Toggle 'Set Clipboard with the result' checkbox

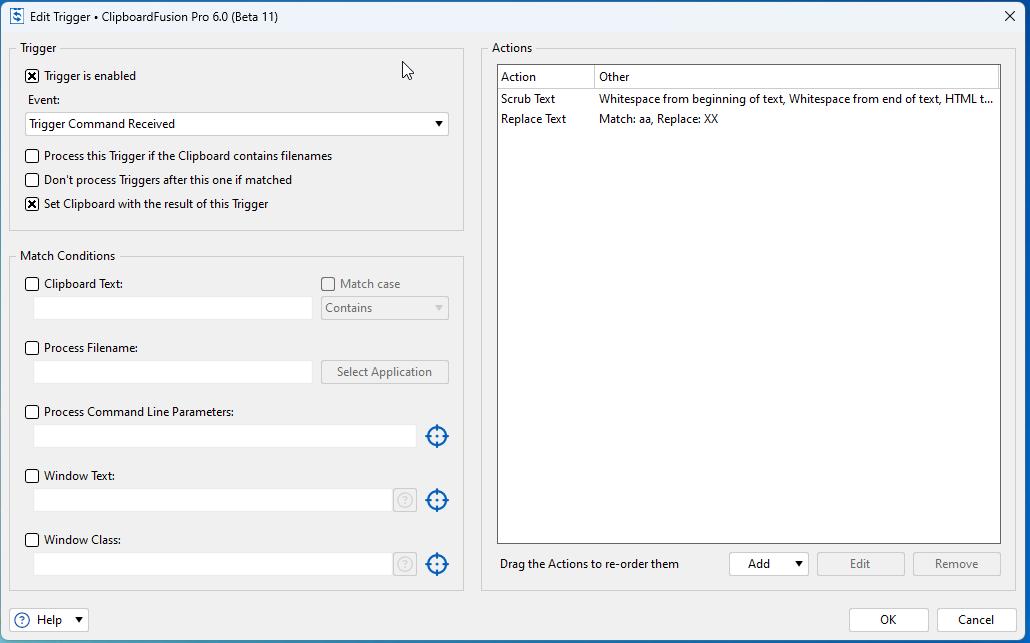(x=33, y=204)
